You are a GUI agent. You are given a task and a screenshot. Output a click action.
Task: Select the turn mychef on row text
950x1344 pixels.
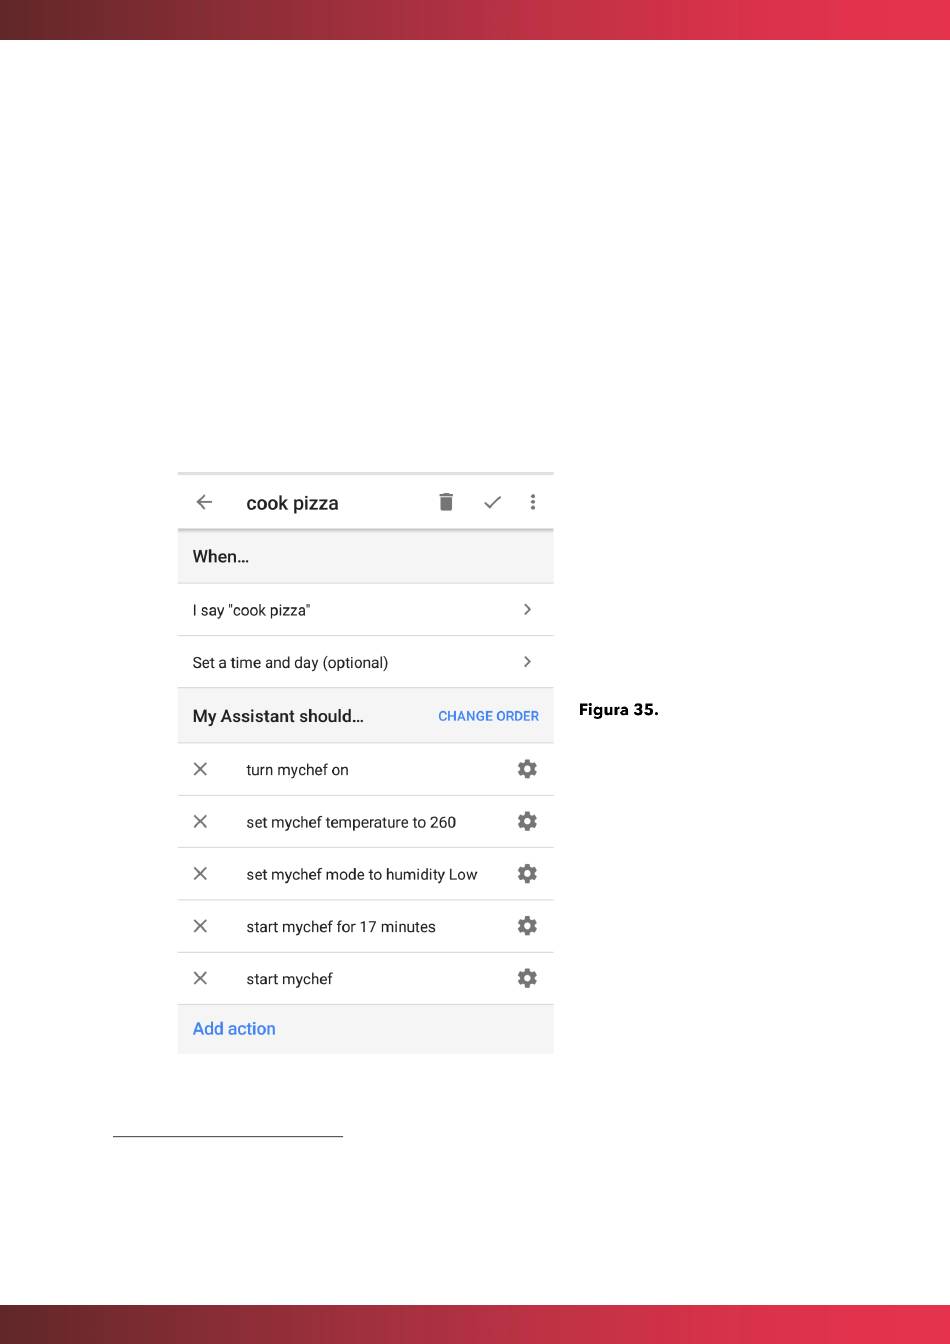(297, 770)
